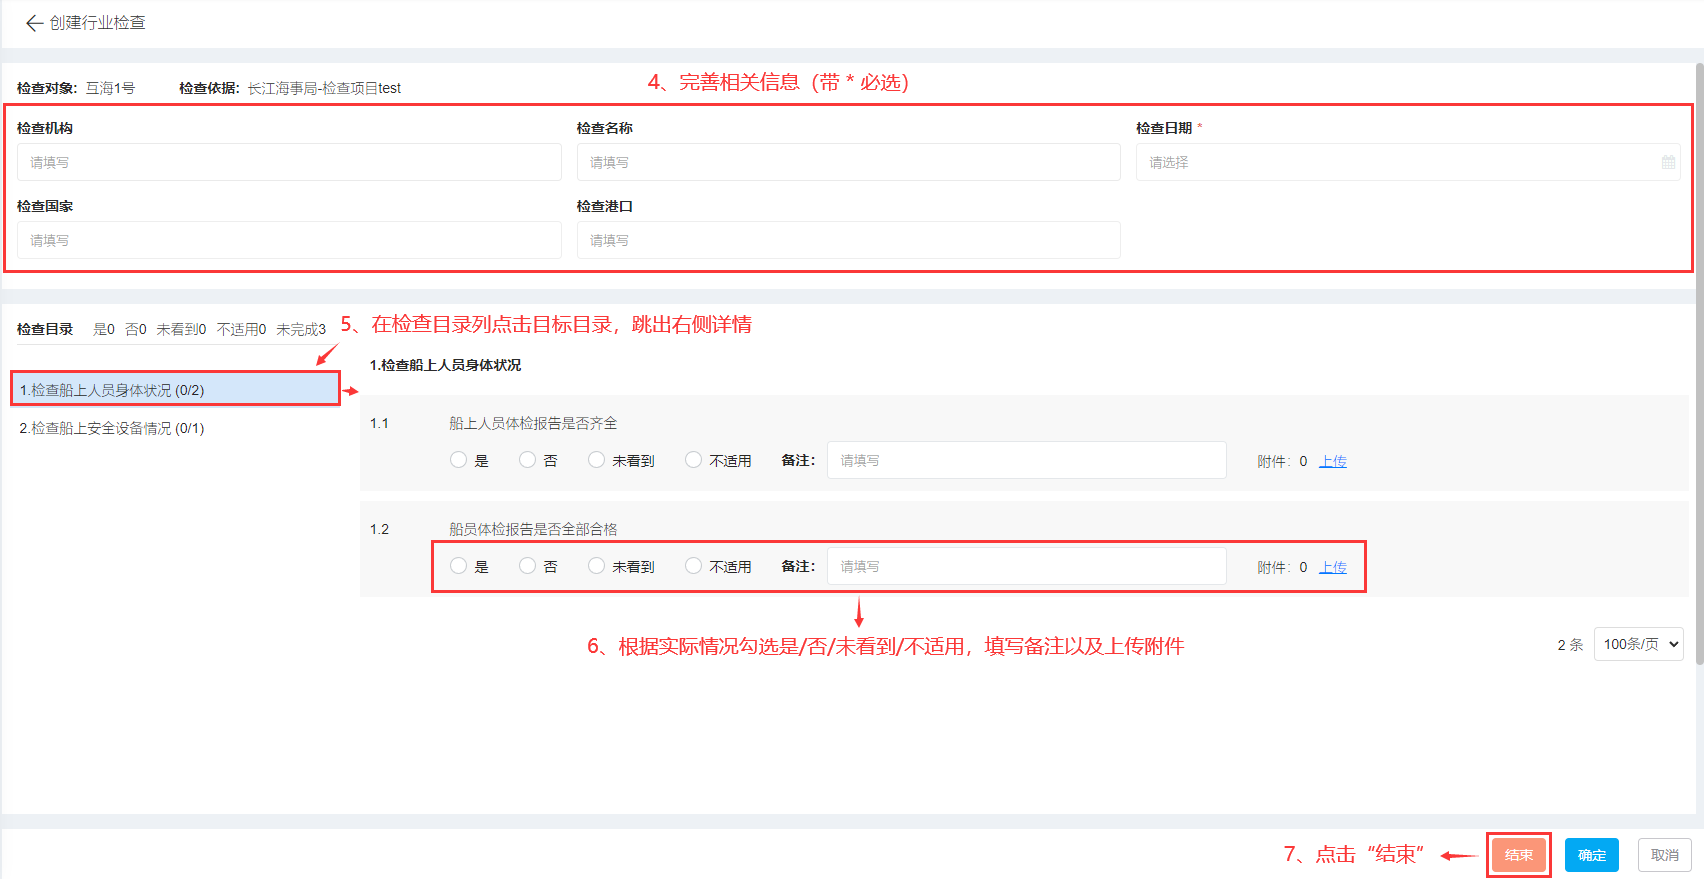Click the 检查名称 input field
The image size is (1704, 879).
tap(848, 162)
